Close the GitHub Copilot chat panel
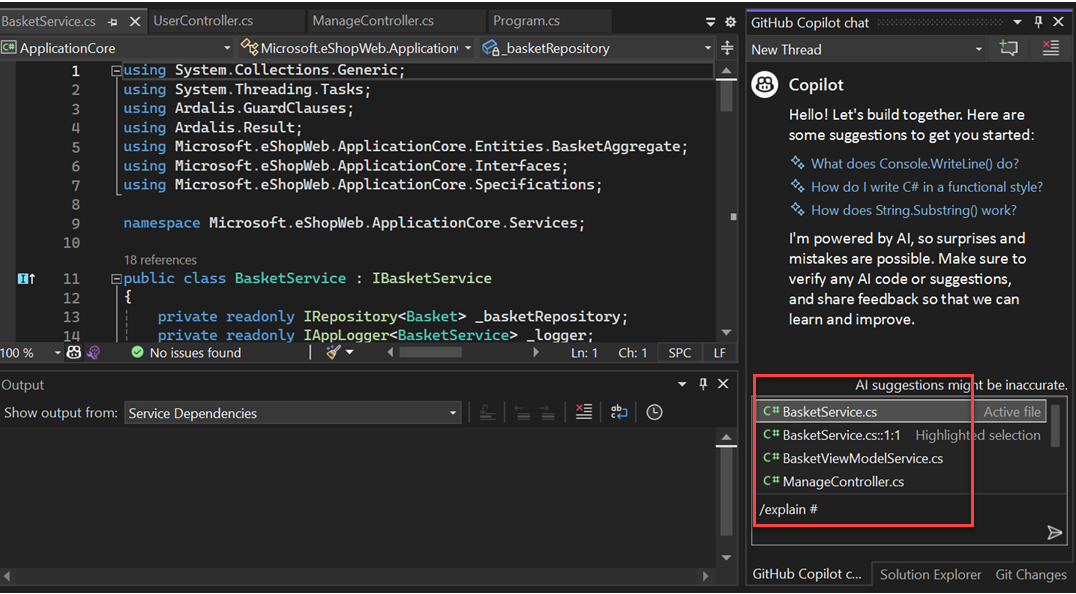 tap(1059, 22)
